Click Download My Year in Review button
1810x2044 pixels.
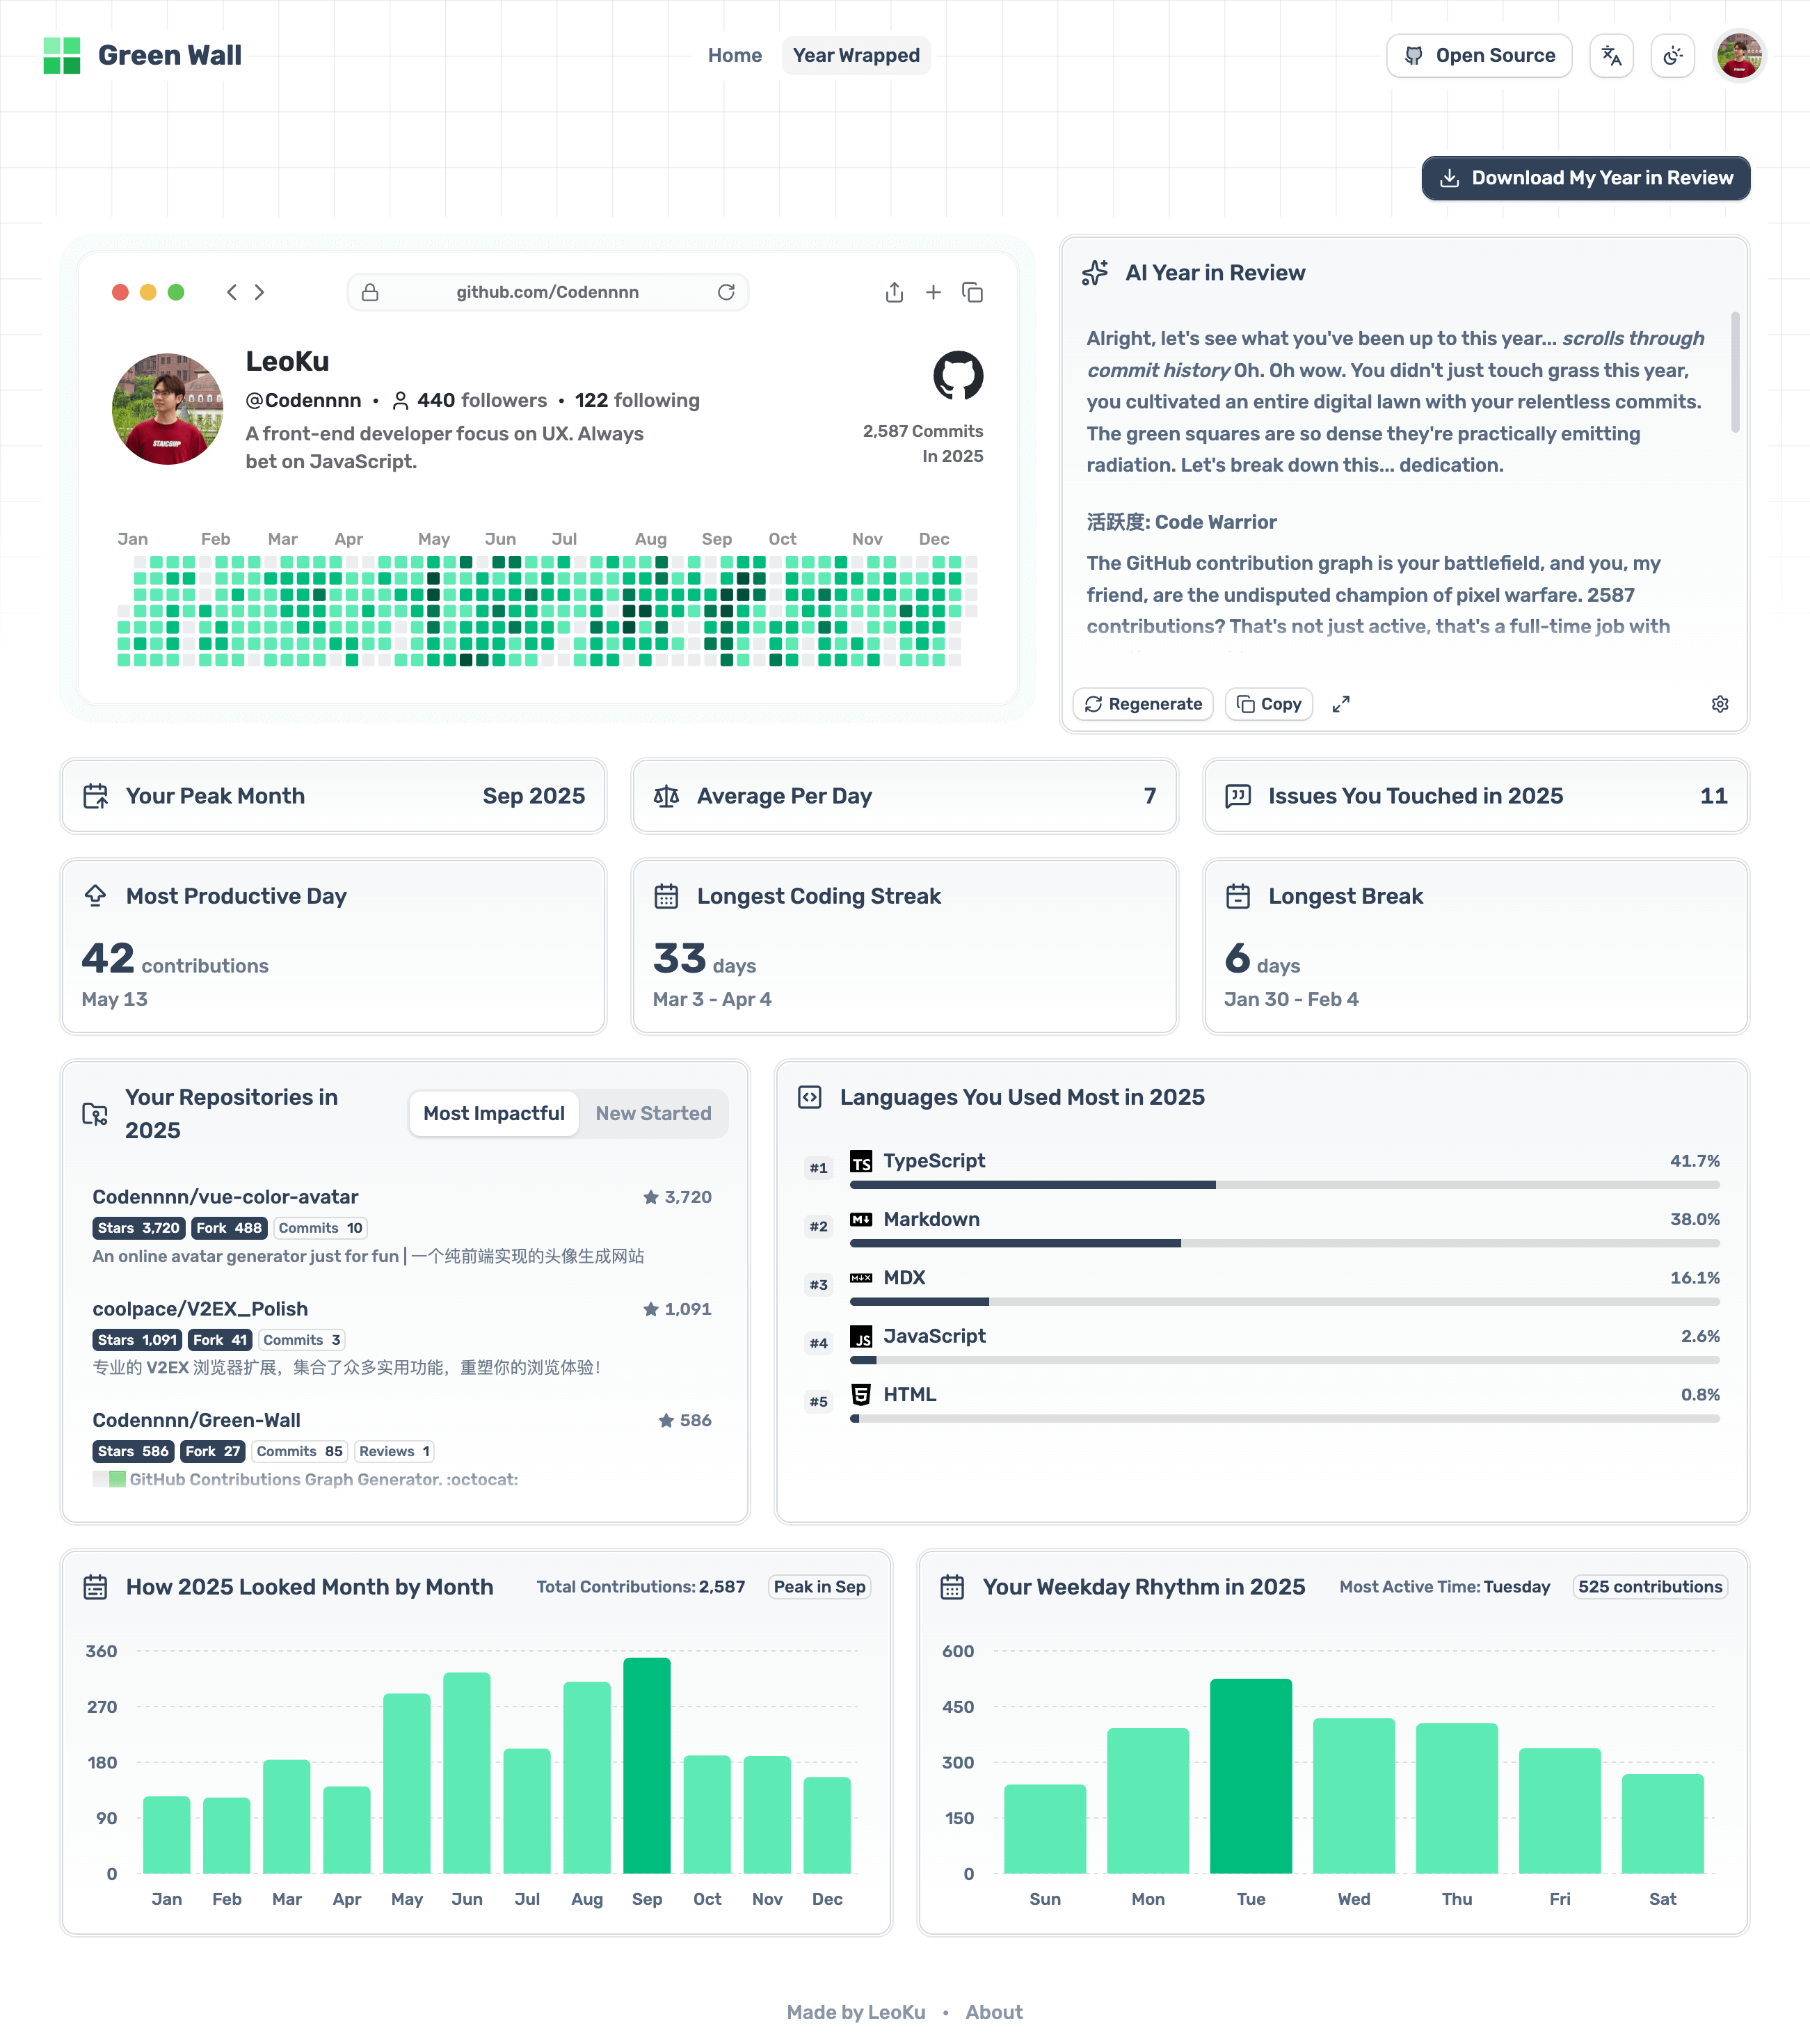coord(1585,178)
